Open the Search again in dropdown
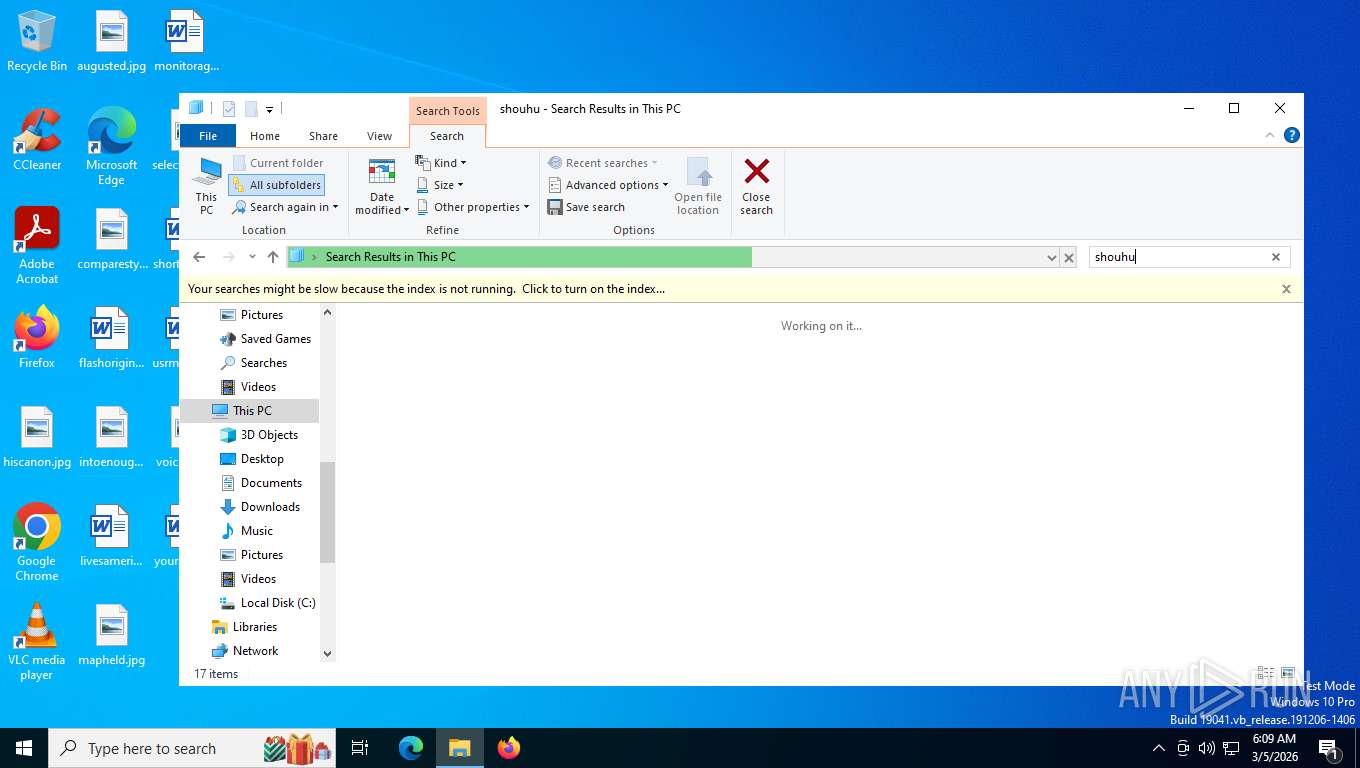The width and height of the screenshot is (1360, 768). [285, 207]
